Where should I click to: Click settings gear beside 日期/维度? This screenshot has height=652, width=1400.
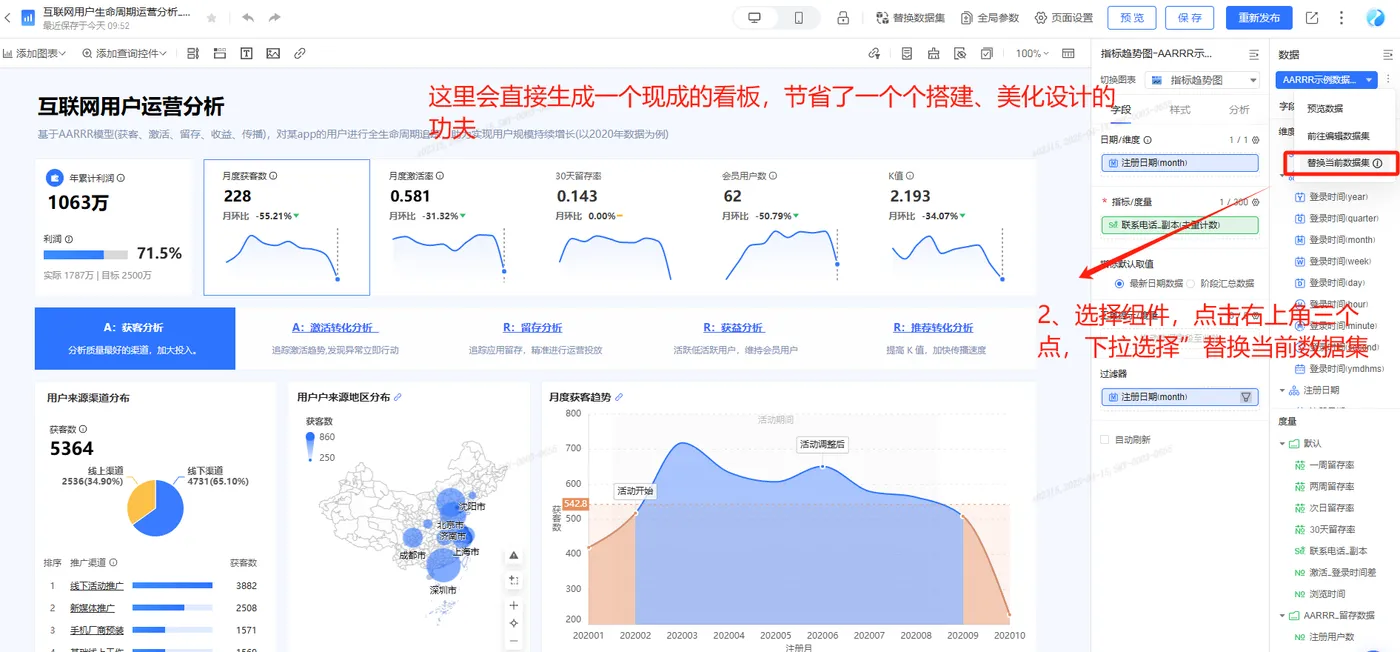[1256, 141]
